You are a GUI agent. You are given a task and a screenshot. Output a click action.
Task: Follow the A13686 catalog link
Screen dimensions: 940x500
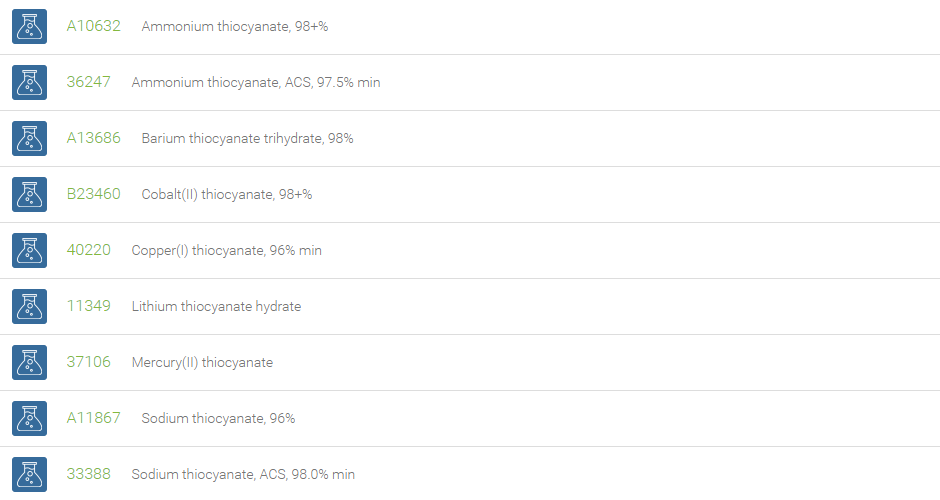[94, 138]
